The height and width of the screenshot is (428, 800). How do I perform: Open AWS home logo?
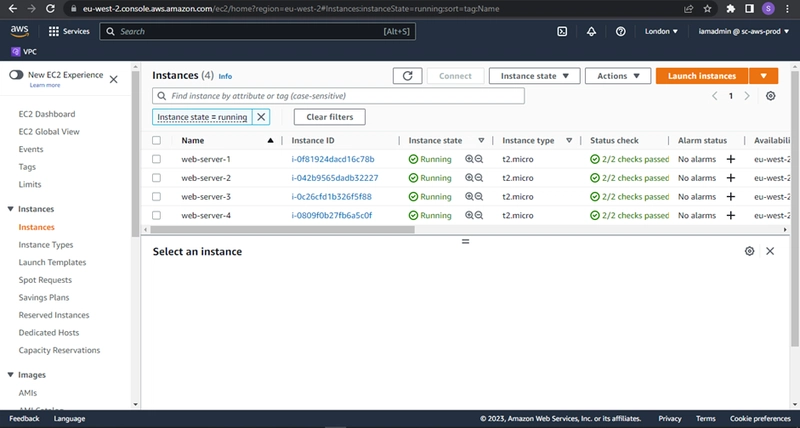(19, 32)
